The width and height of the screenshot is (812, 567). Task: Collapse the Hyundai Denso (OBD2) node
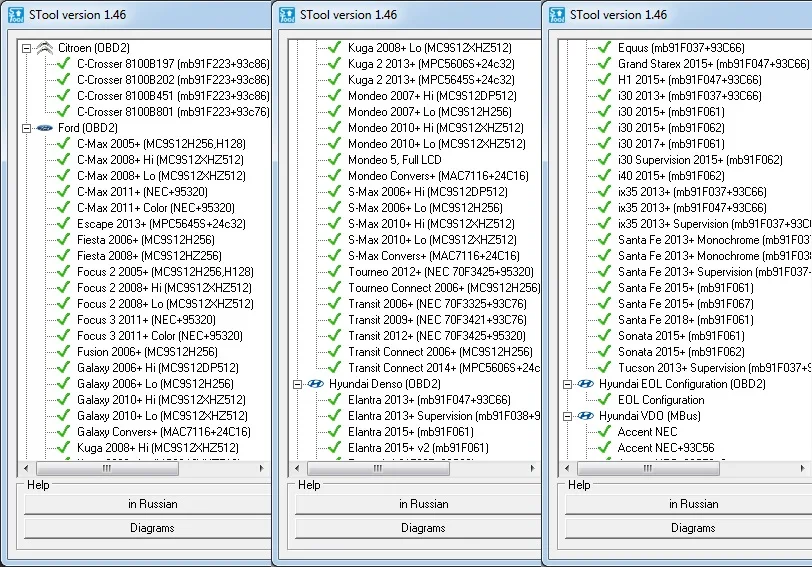pos(297,384)
